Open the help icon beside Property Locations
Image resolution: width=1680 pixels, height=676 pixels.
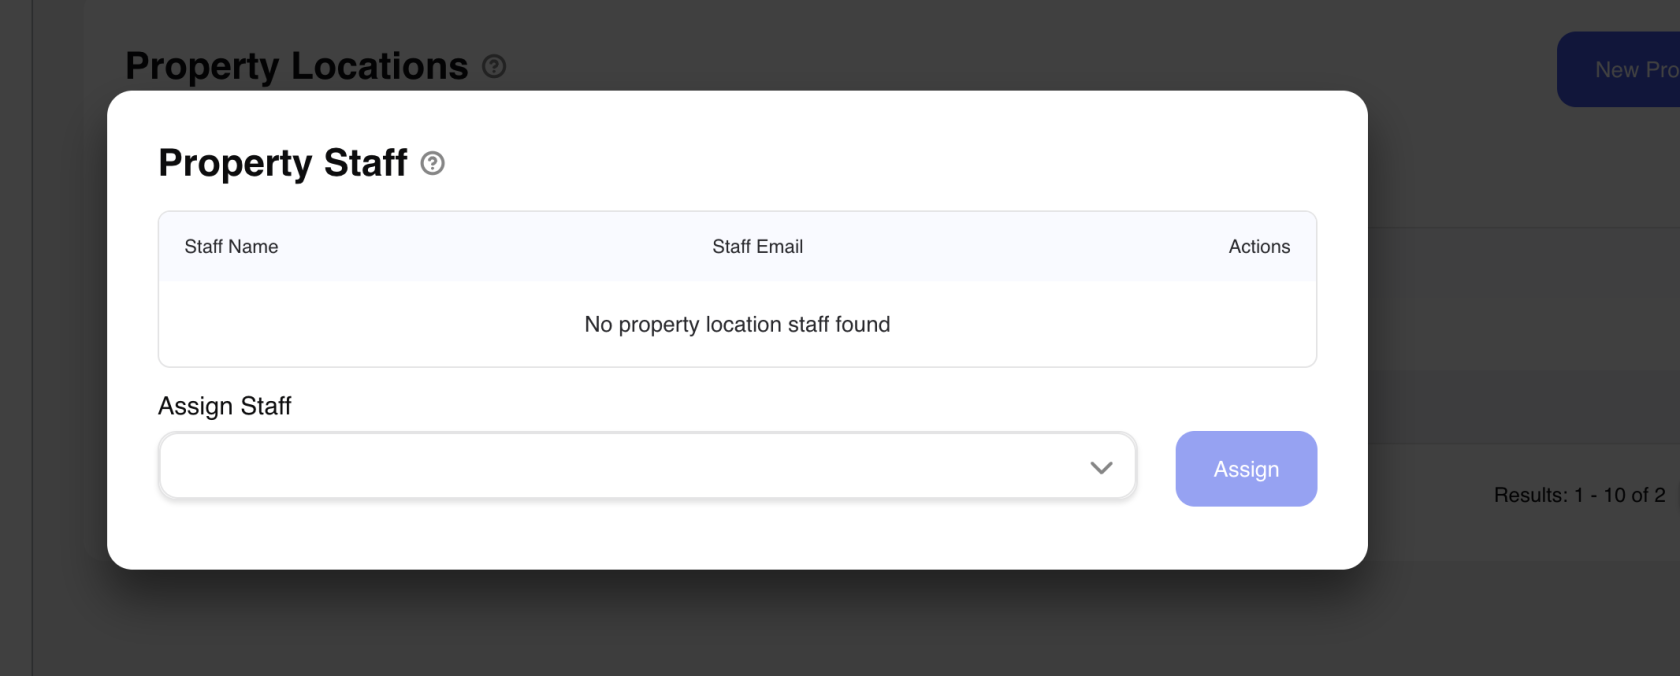tap(494, 66)
